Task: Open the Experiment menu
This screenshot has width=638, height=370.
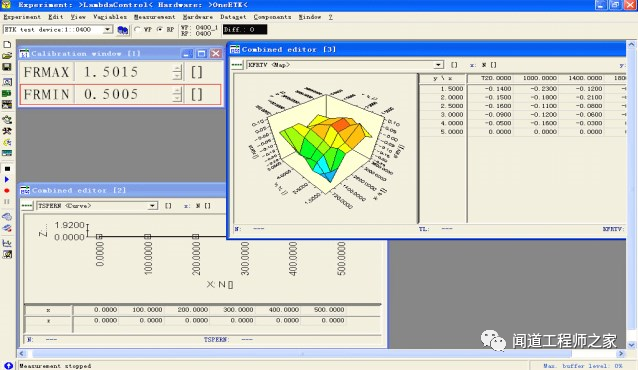Action: [x=22, y=17]
